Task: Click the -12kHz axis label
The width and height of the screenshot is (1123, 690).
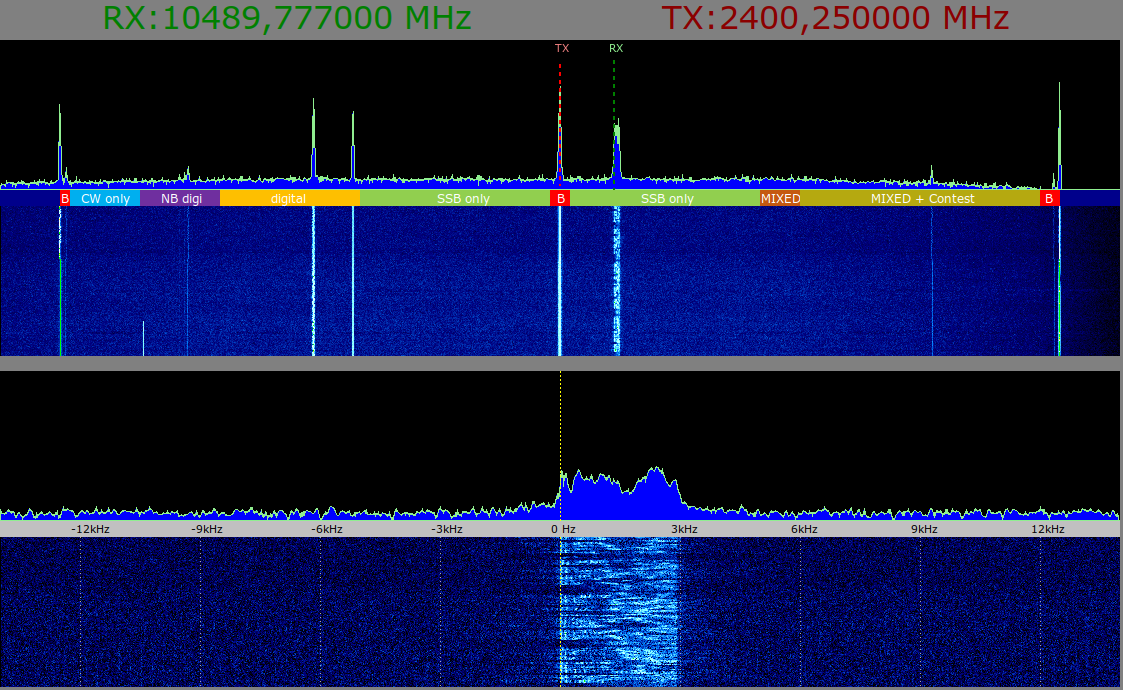Action: point(90,529)
